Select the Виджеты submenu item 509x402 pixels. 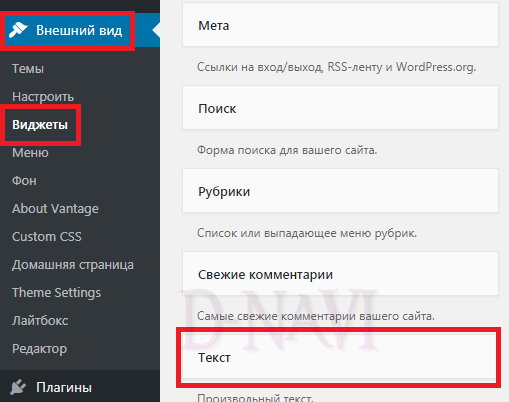pos(40,125)
